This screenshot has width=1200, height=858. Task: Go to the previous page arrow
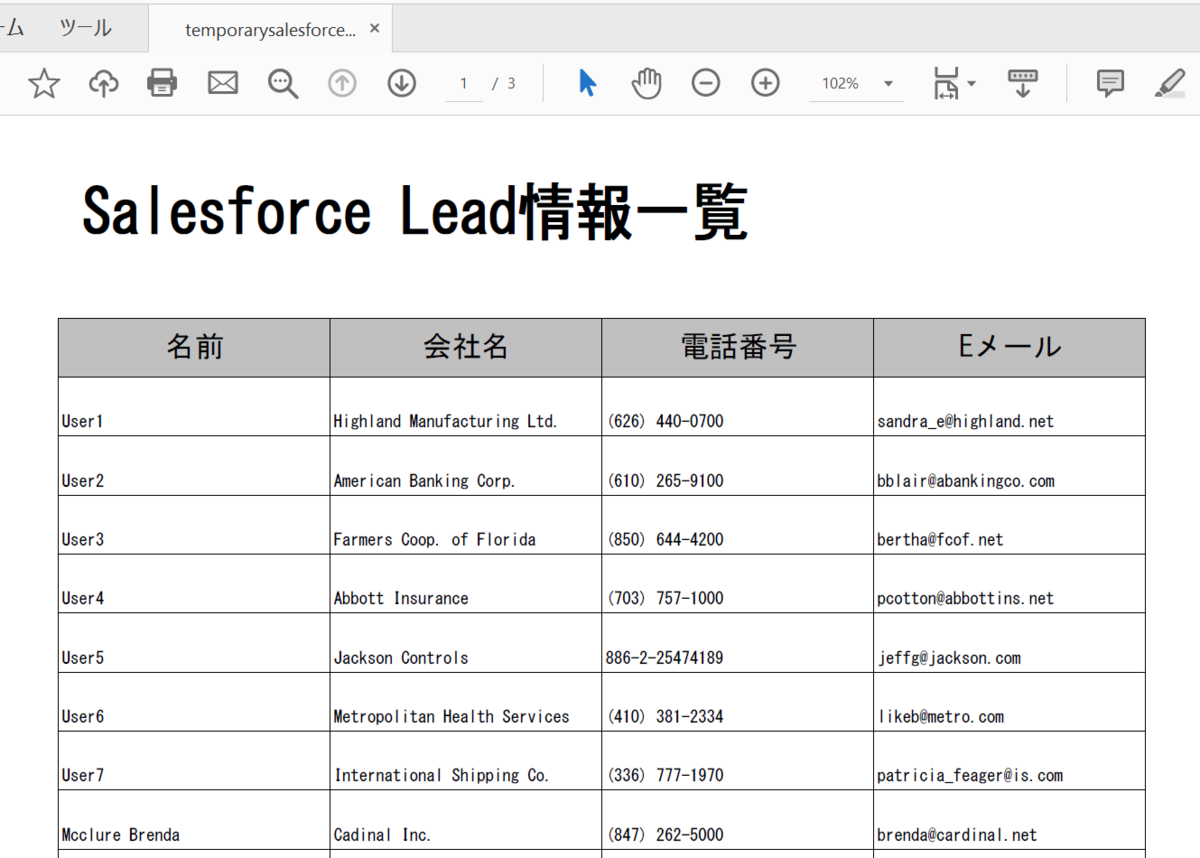tap(342, 83)
